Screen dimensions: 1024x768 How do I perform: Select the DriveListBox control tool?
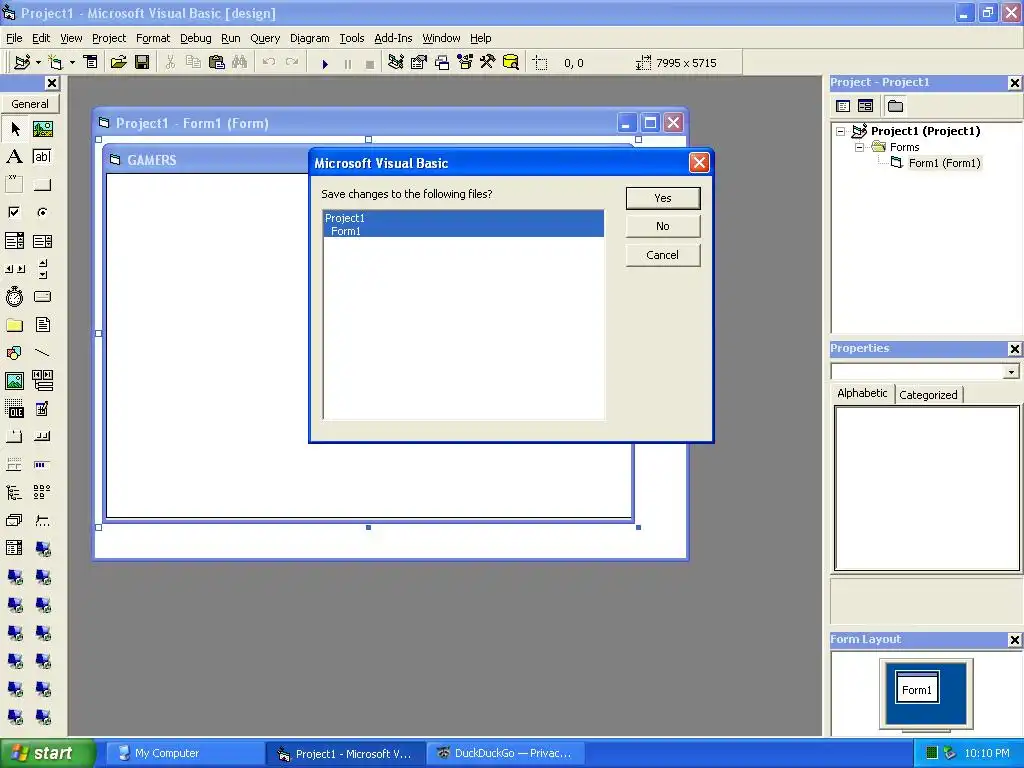42,296
